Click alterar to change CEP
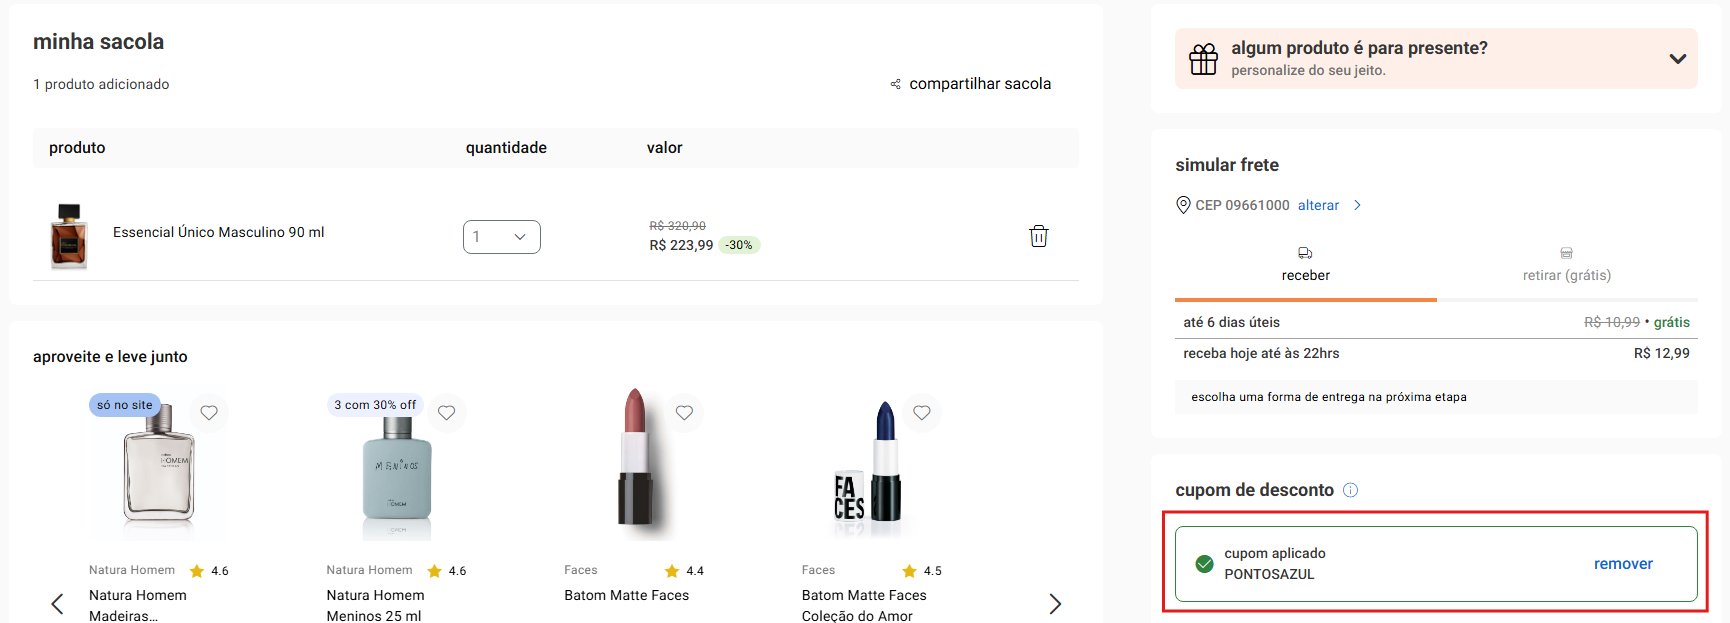This screenshot has height=623, width=1730. [1318, 205]
